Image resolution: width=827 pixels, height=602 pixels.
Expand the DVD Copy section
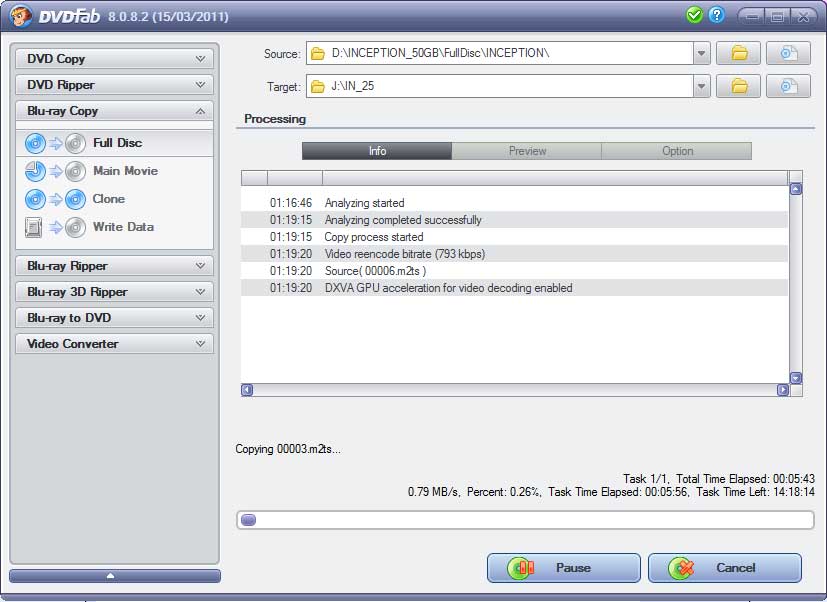click(x=114, y=59)
